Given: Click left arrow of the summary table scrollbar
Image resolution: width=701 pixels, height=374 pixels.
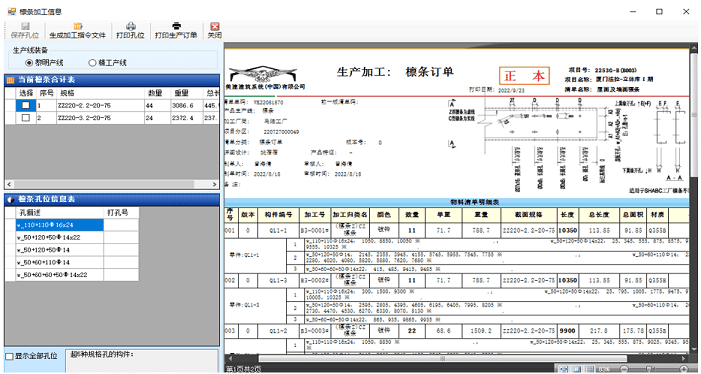Looking at the screenshot, I should [9, 184].
